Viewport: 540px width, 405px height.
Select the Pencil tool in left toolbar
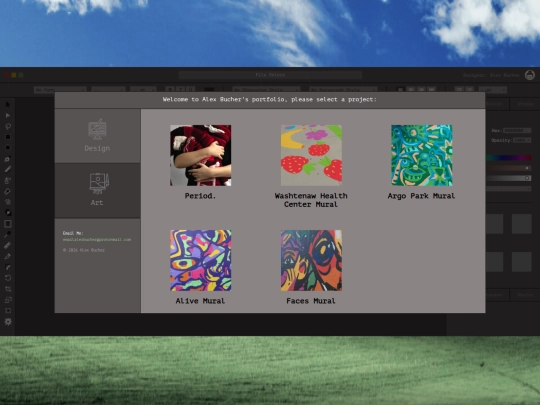[x=8, y=169]
